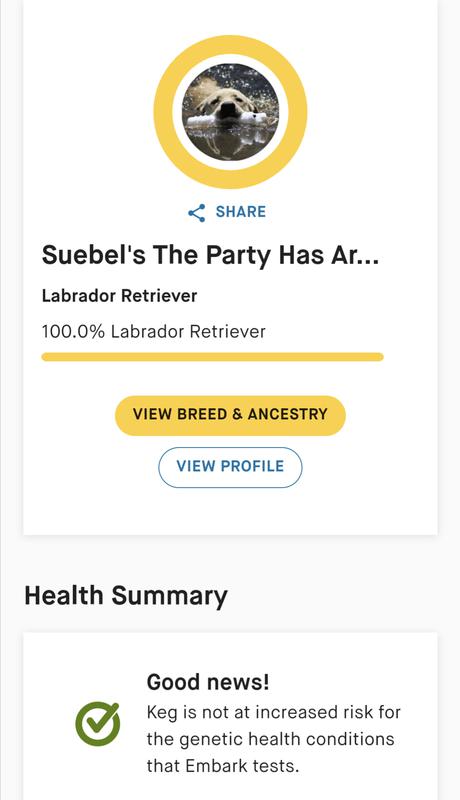Image resolution: width=460 pixels, height=800 pixels.
Task: Click the white toy in the dog photo
Action: tap(226, 120)
